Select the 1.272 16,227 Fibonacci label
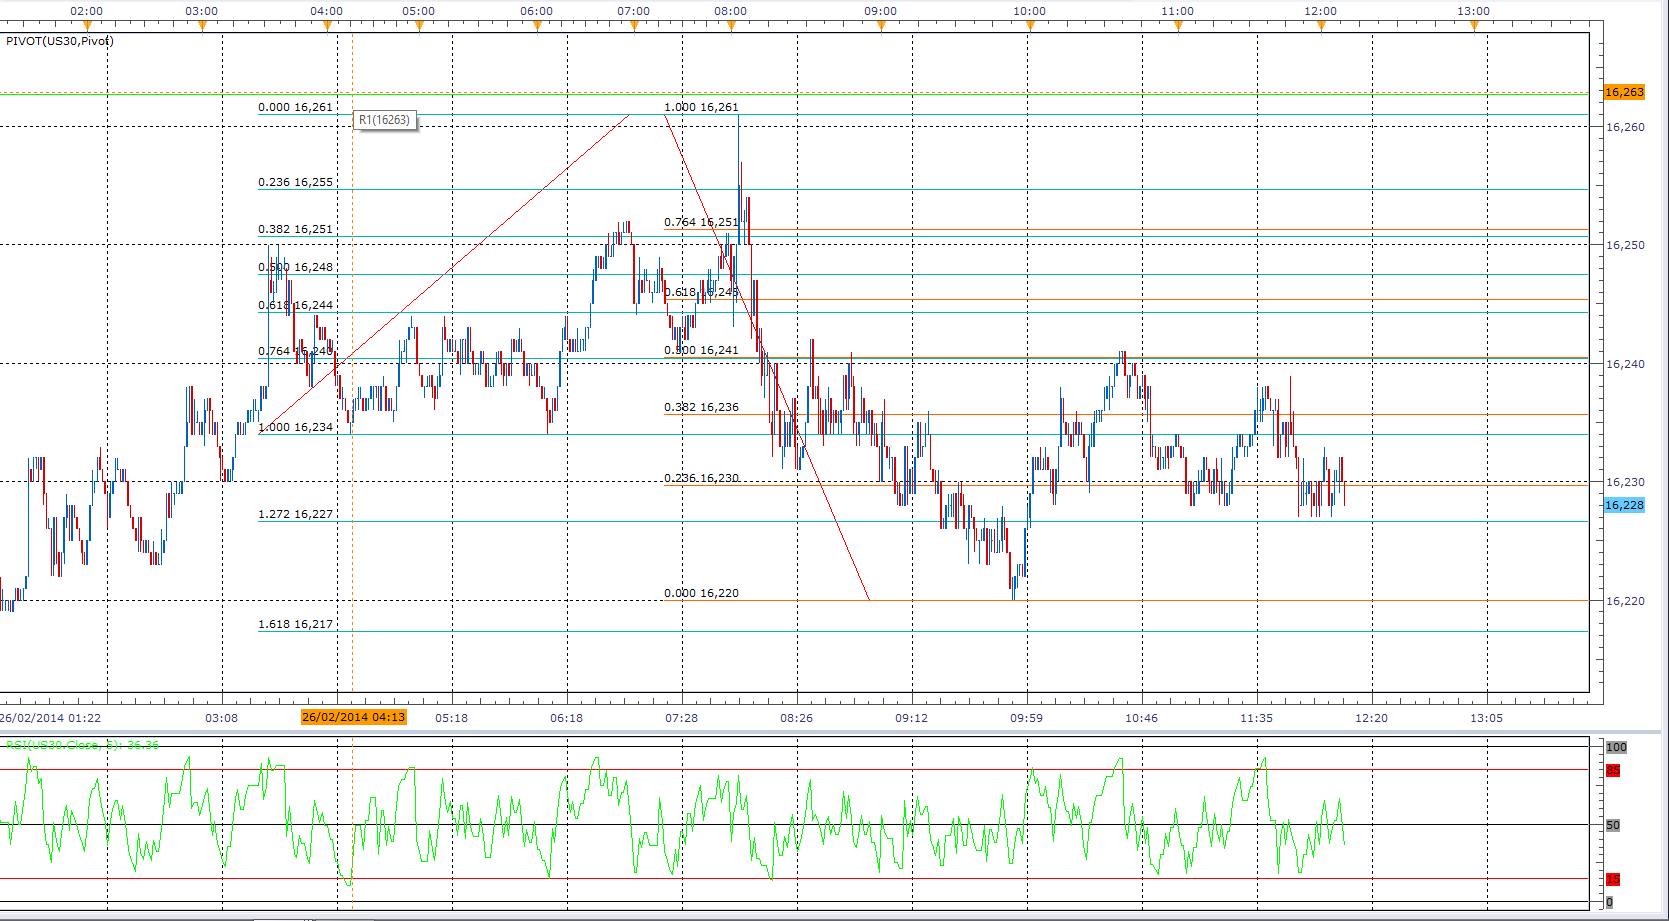 pos(295,514)
